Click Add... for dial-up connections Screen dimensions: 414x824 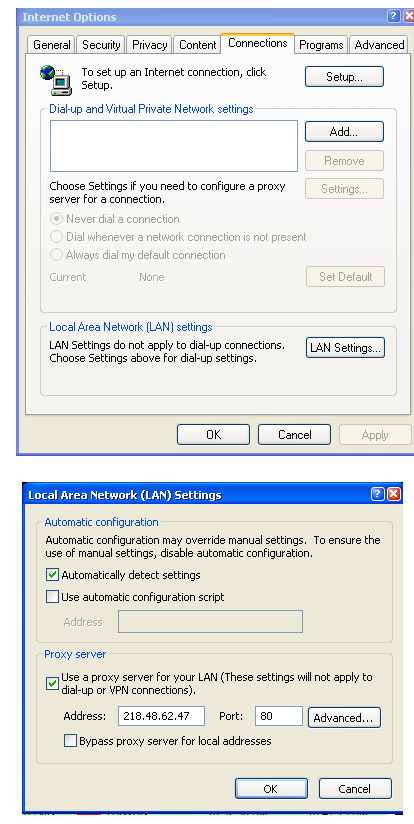344,132
